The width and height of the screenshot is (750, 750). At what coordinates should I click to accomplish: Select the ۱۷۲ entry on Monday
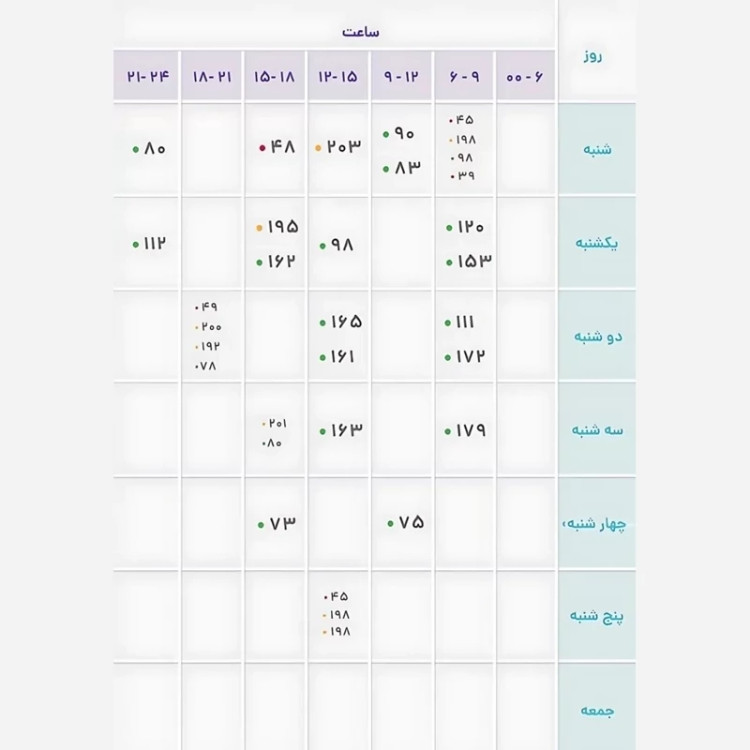(465, 356)
